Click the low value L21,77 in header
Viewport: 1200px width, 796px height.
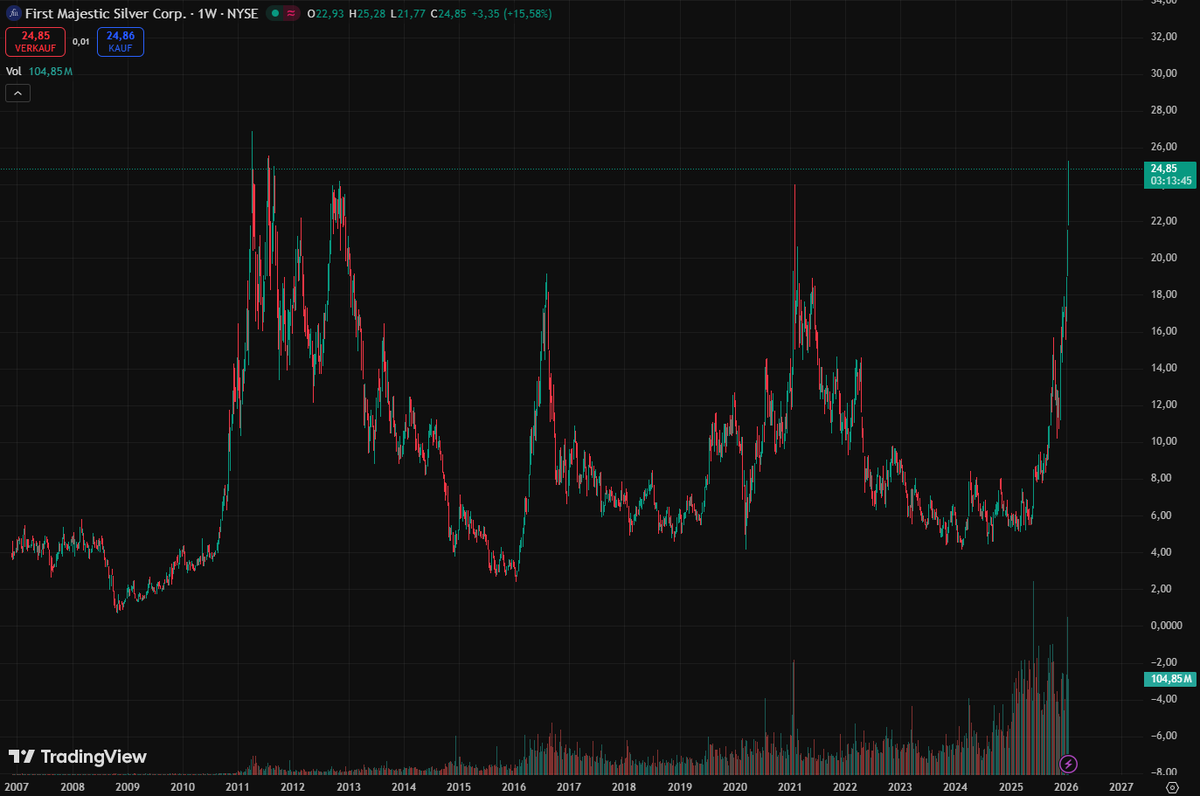[x=409, y=15]
